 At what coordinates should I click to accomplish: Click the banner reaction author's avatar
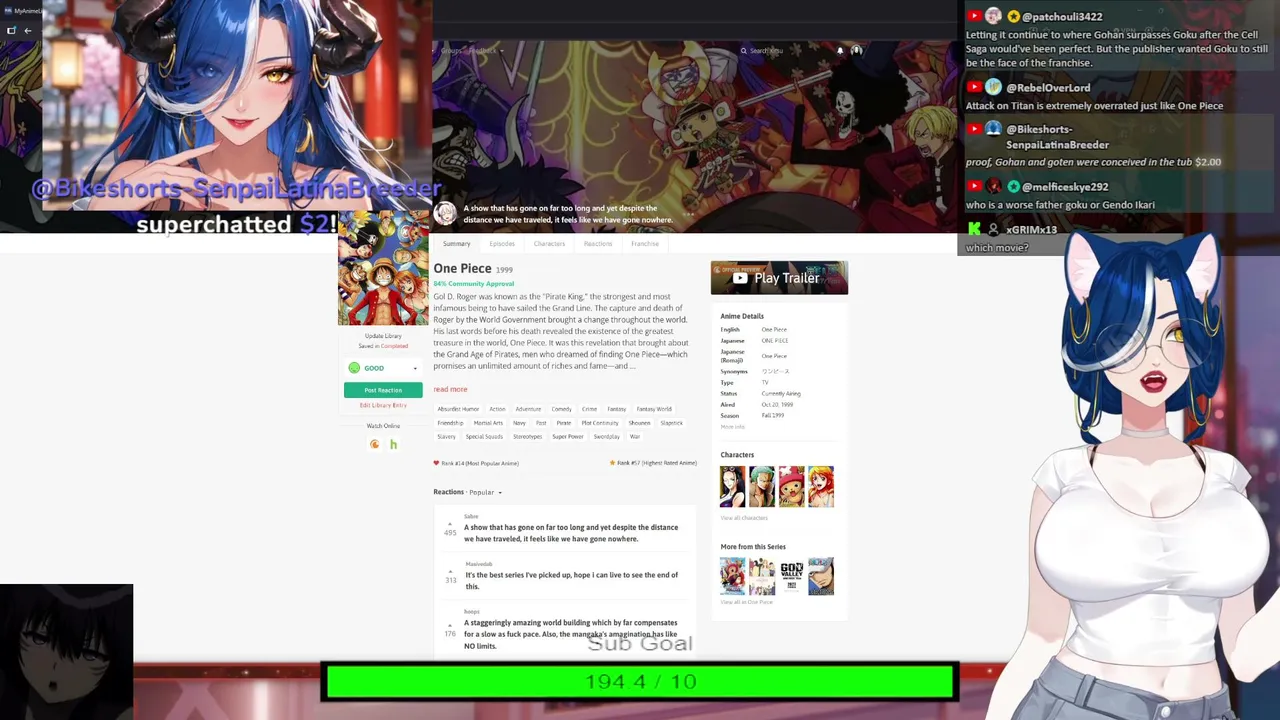445,214
